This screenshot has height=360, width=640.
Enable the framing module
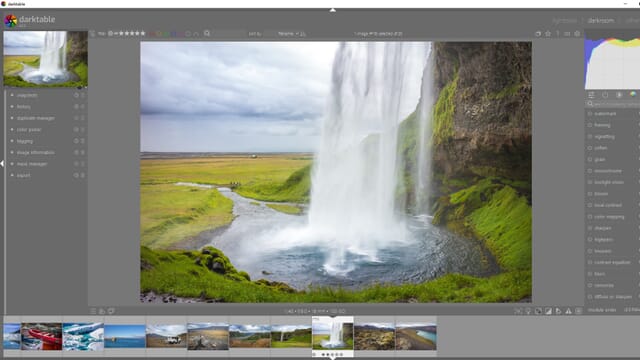pos(590,125)
